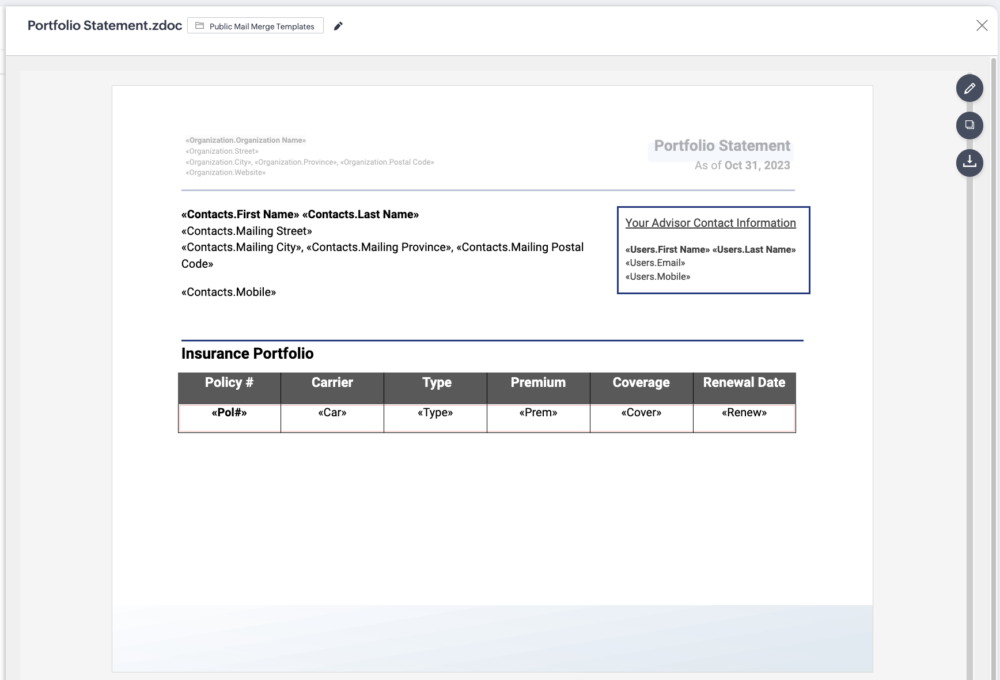Open the Public Mail Merge Templates folder tag
The height and width of the screenshot is (680, 1000).
(x=255, y=26)
